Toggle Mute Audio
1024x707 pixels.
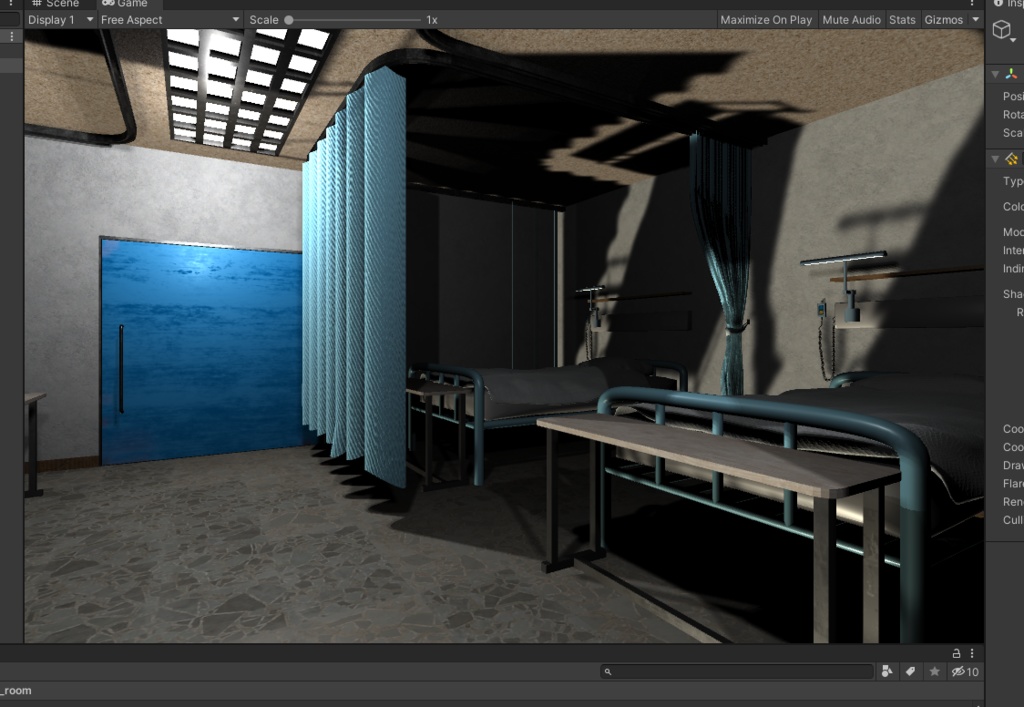pyautogui.click(x=851, y=19)
